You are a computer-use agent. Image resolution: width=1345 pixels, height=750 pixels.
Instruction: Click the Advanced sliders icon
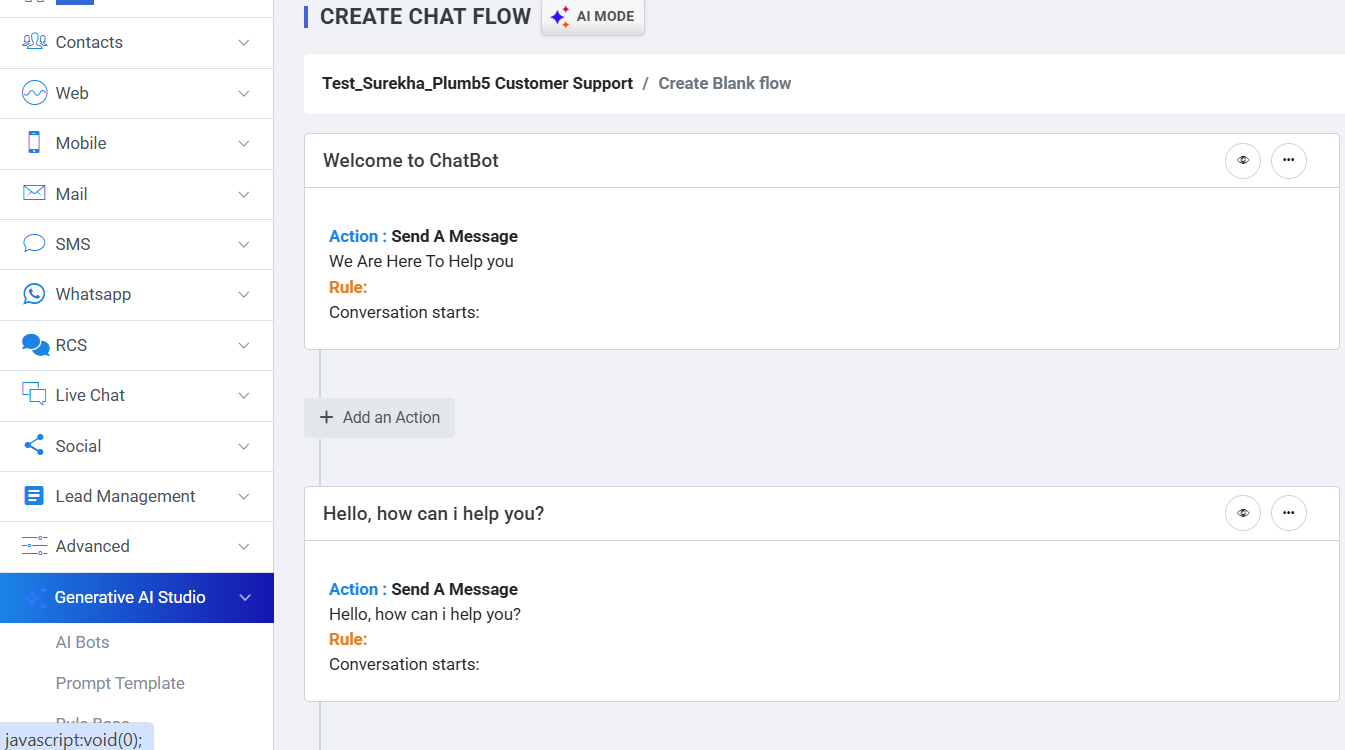[35, 546]
